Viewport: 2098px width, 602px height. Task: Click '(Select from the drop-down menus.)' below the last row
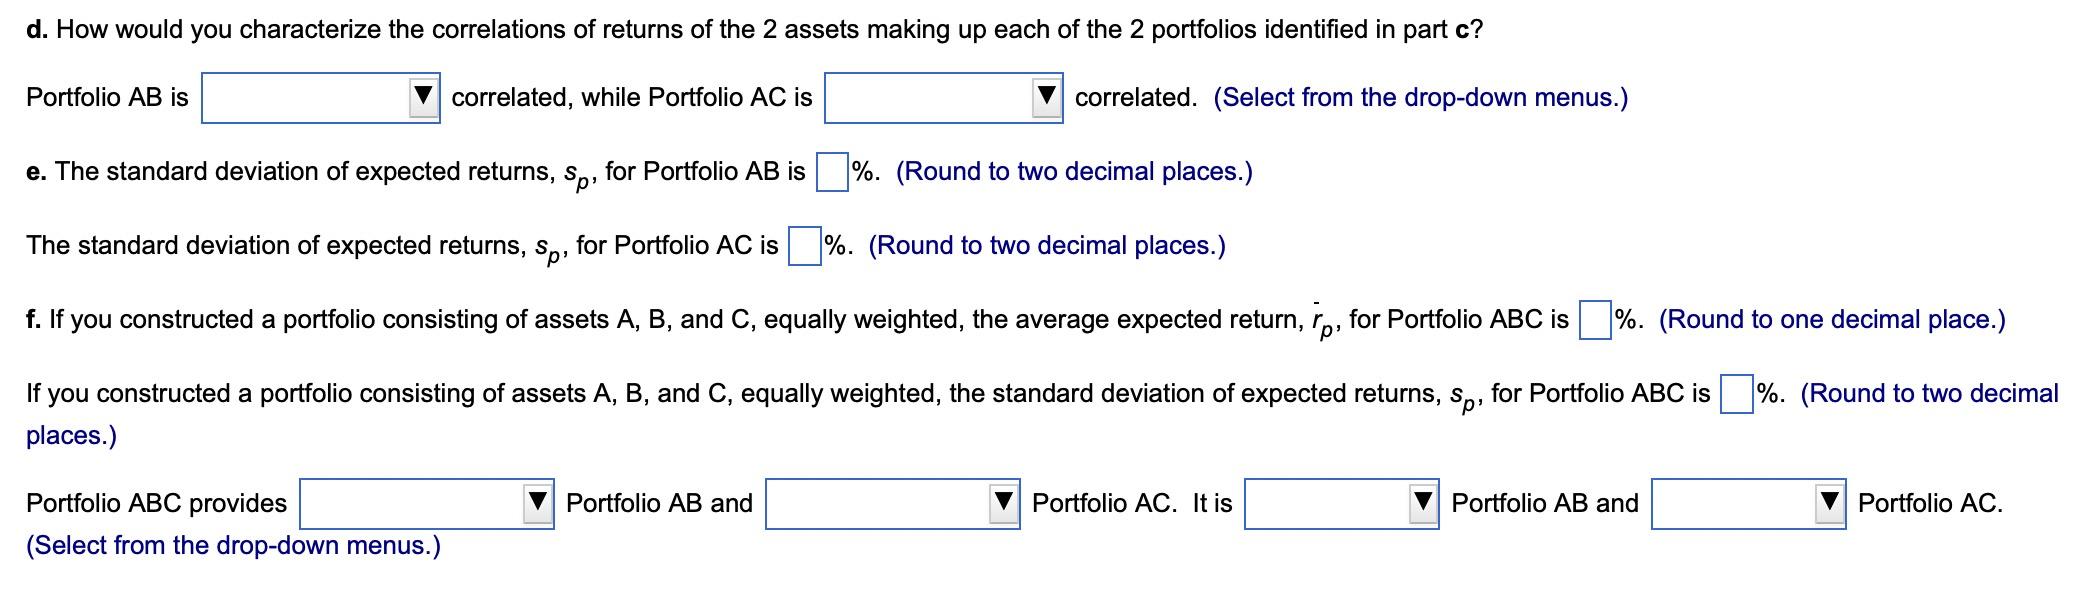[x=235, y=545]
